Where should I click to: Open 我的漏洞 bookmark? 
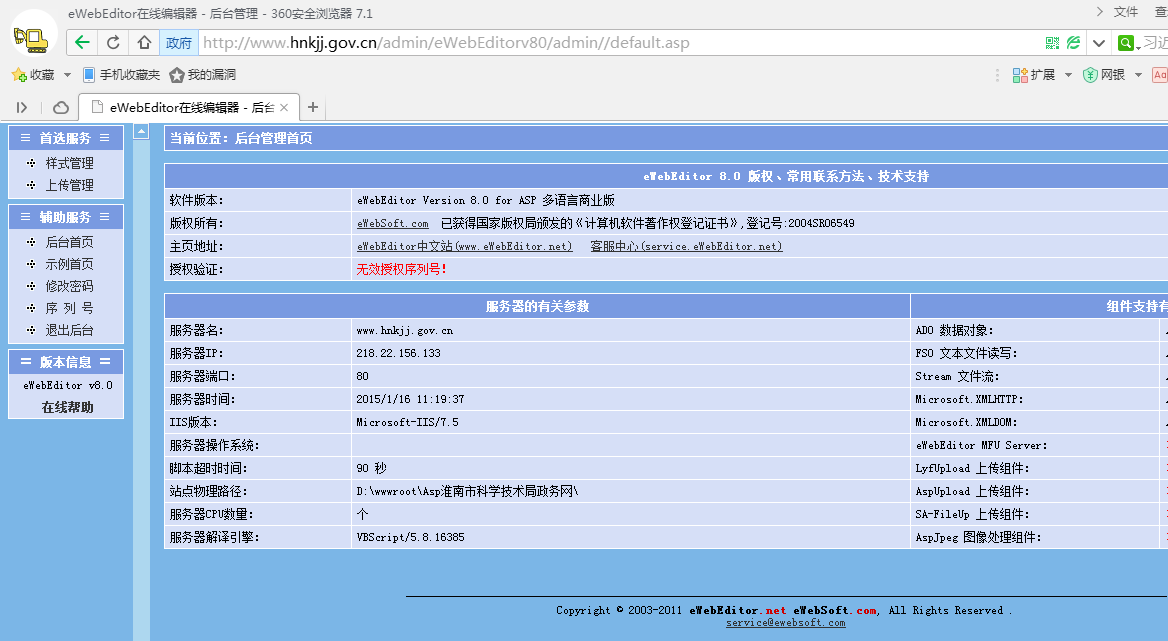point(203,74)
